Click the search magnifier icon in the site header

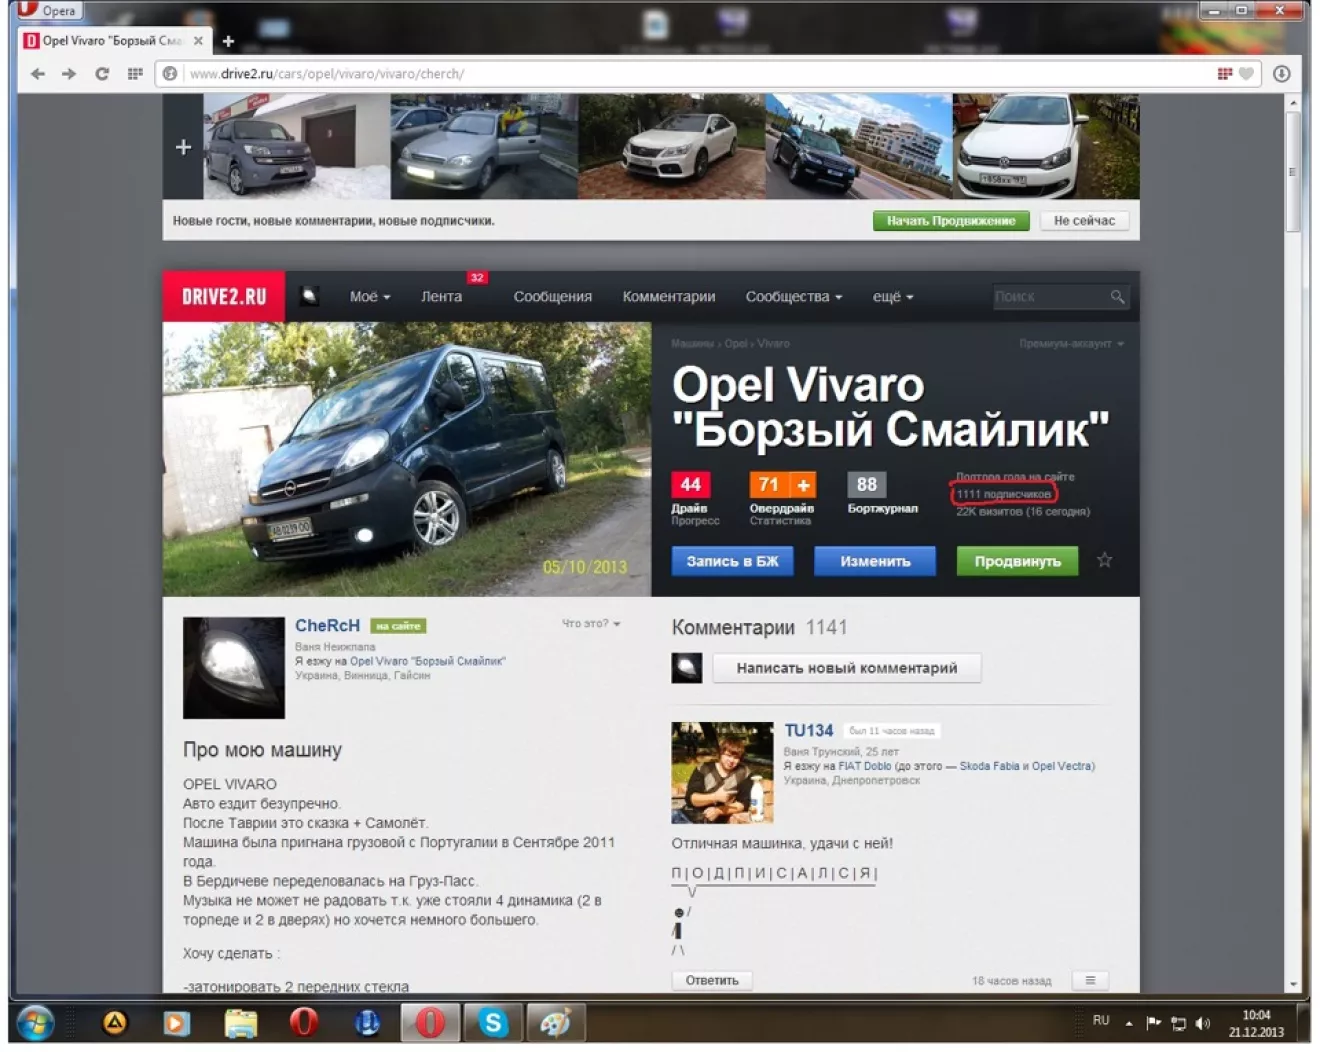click(x=1117, y=297)
